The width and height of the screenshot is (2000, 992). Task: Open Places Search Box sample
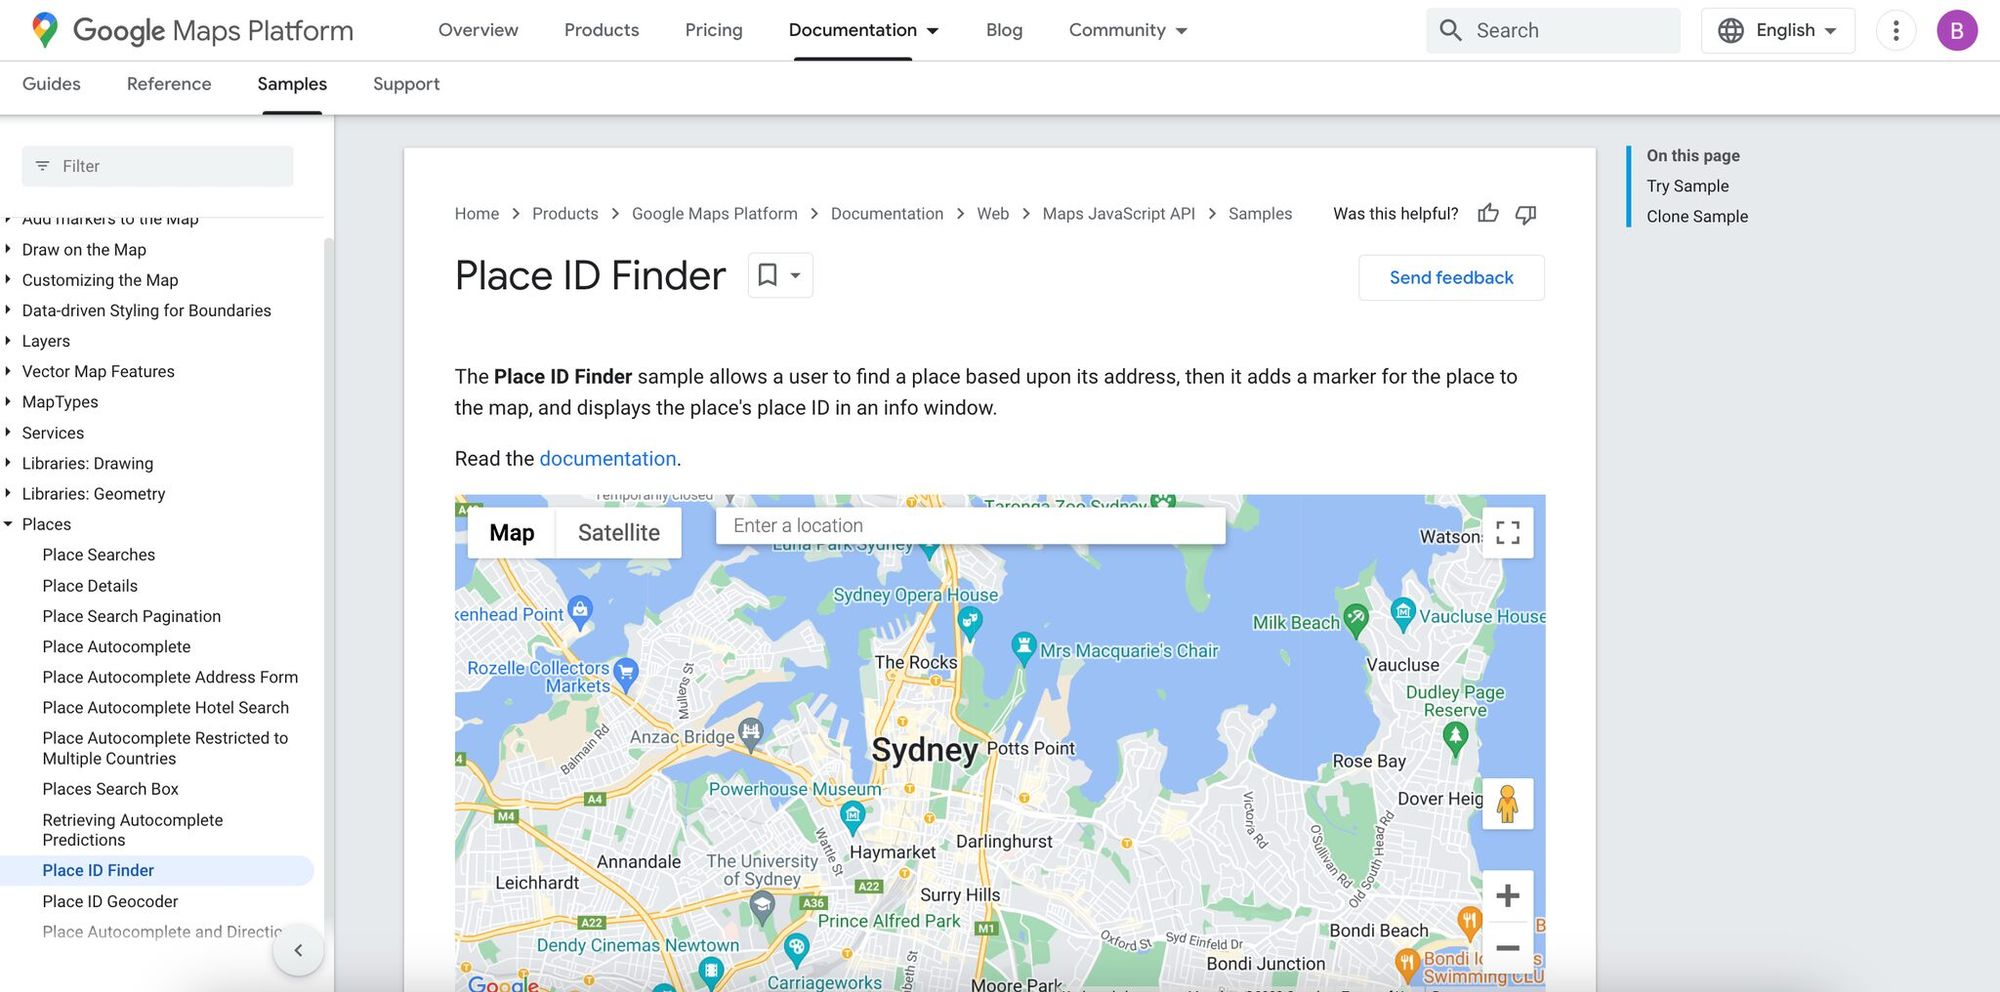click(110, 789)
